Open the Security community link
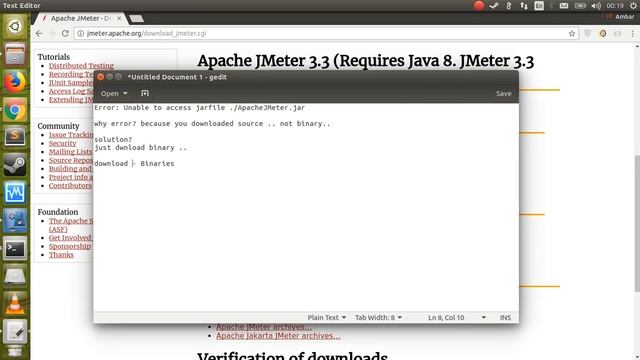 tap(62, 143)
